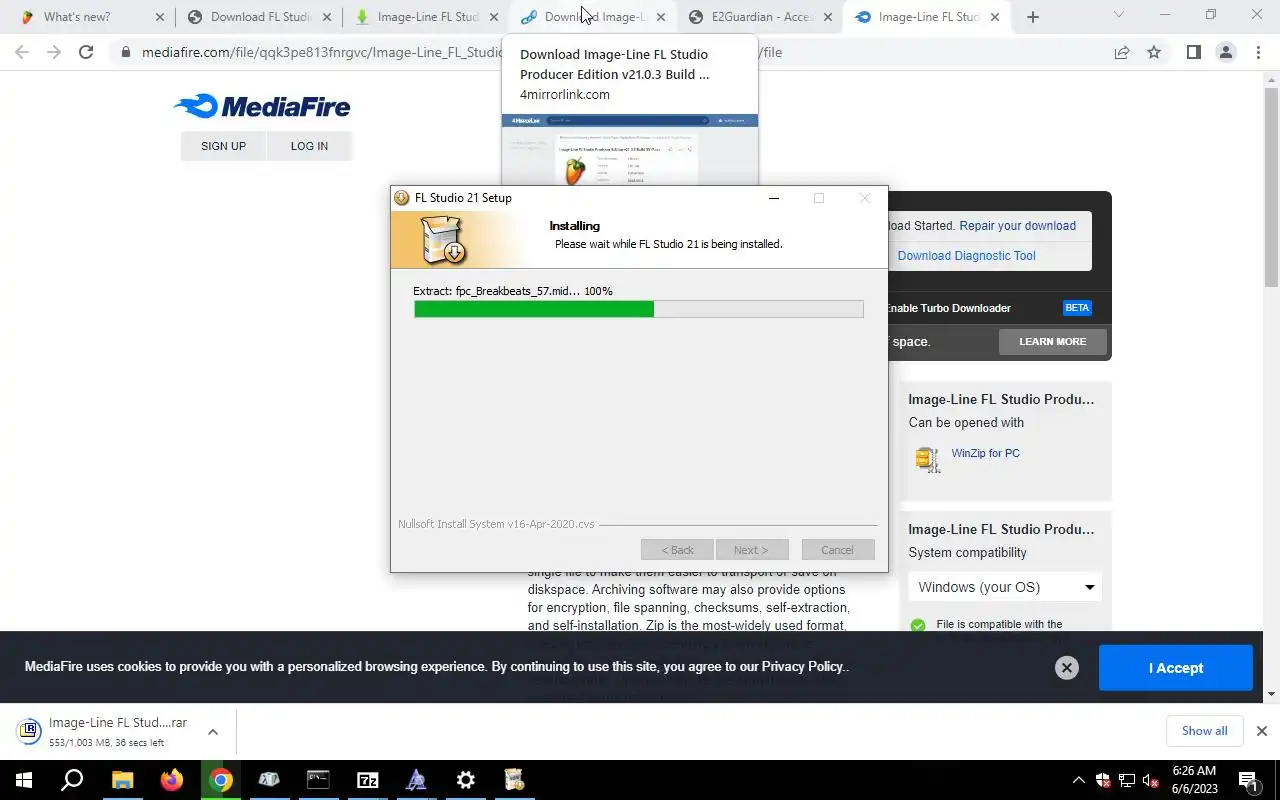Bookmark this page with the star icon
The image size is (1280, 800).
click(x=1154, y=52)
